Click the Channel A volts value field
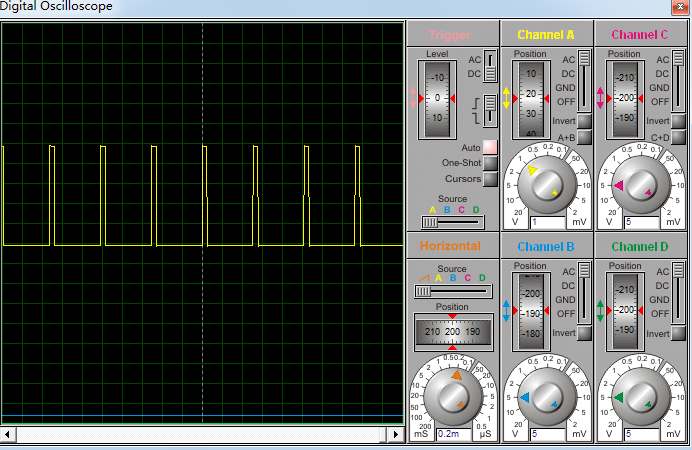 pos(547,221)
